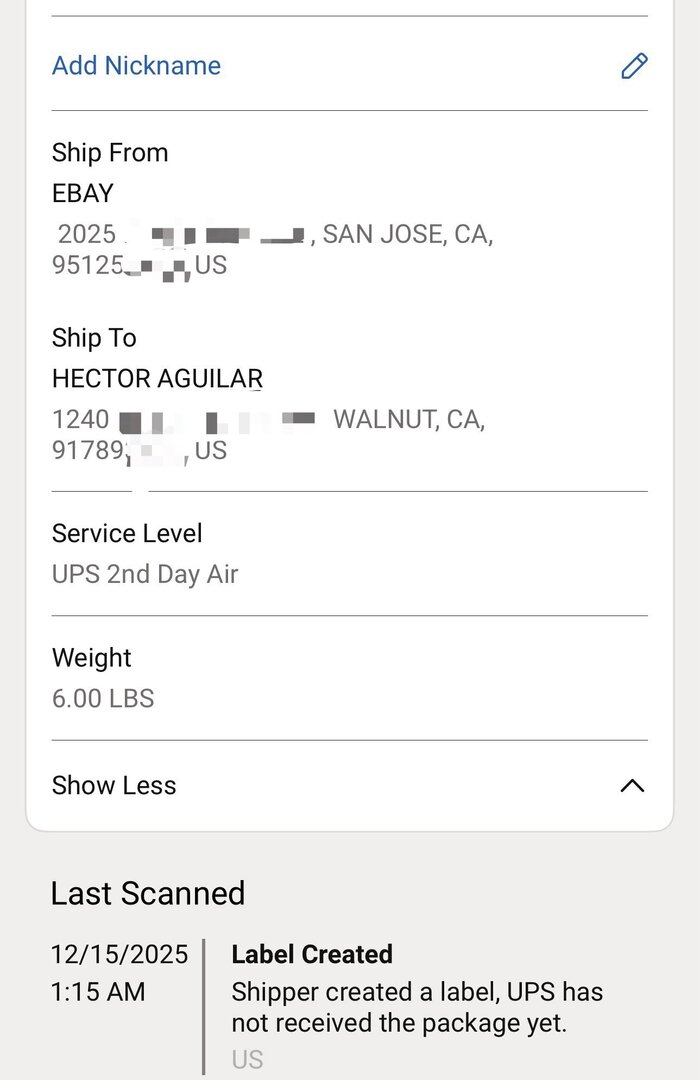700x1080 pixels.
Task: Click the Ship To section heading
Action: [94, 338]
